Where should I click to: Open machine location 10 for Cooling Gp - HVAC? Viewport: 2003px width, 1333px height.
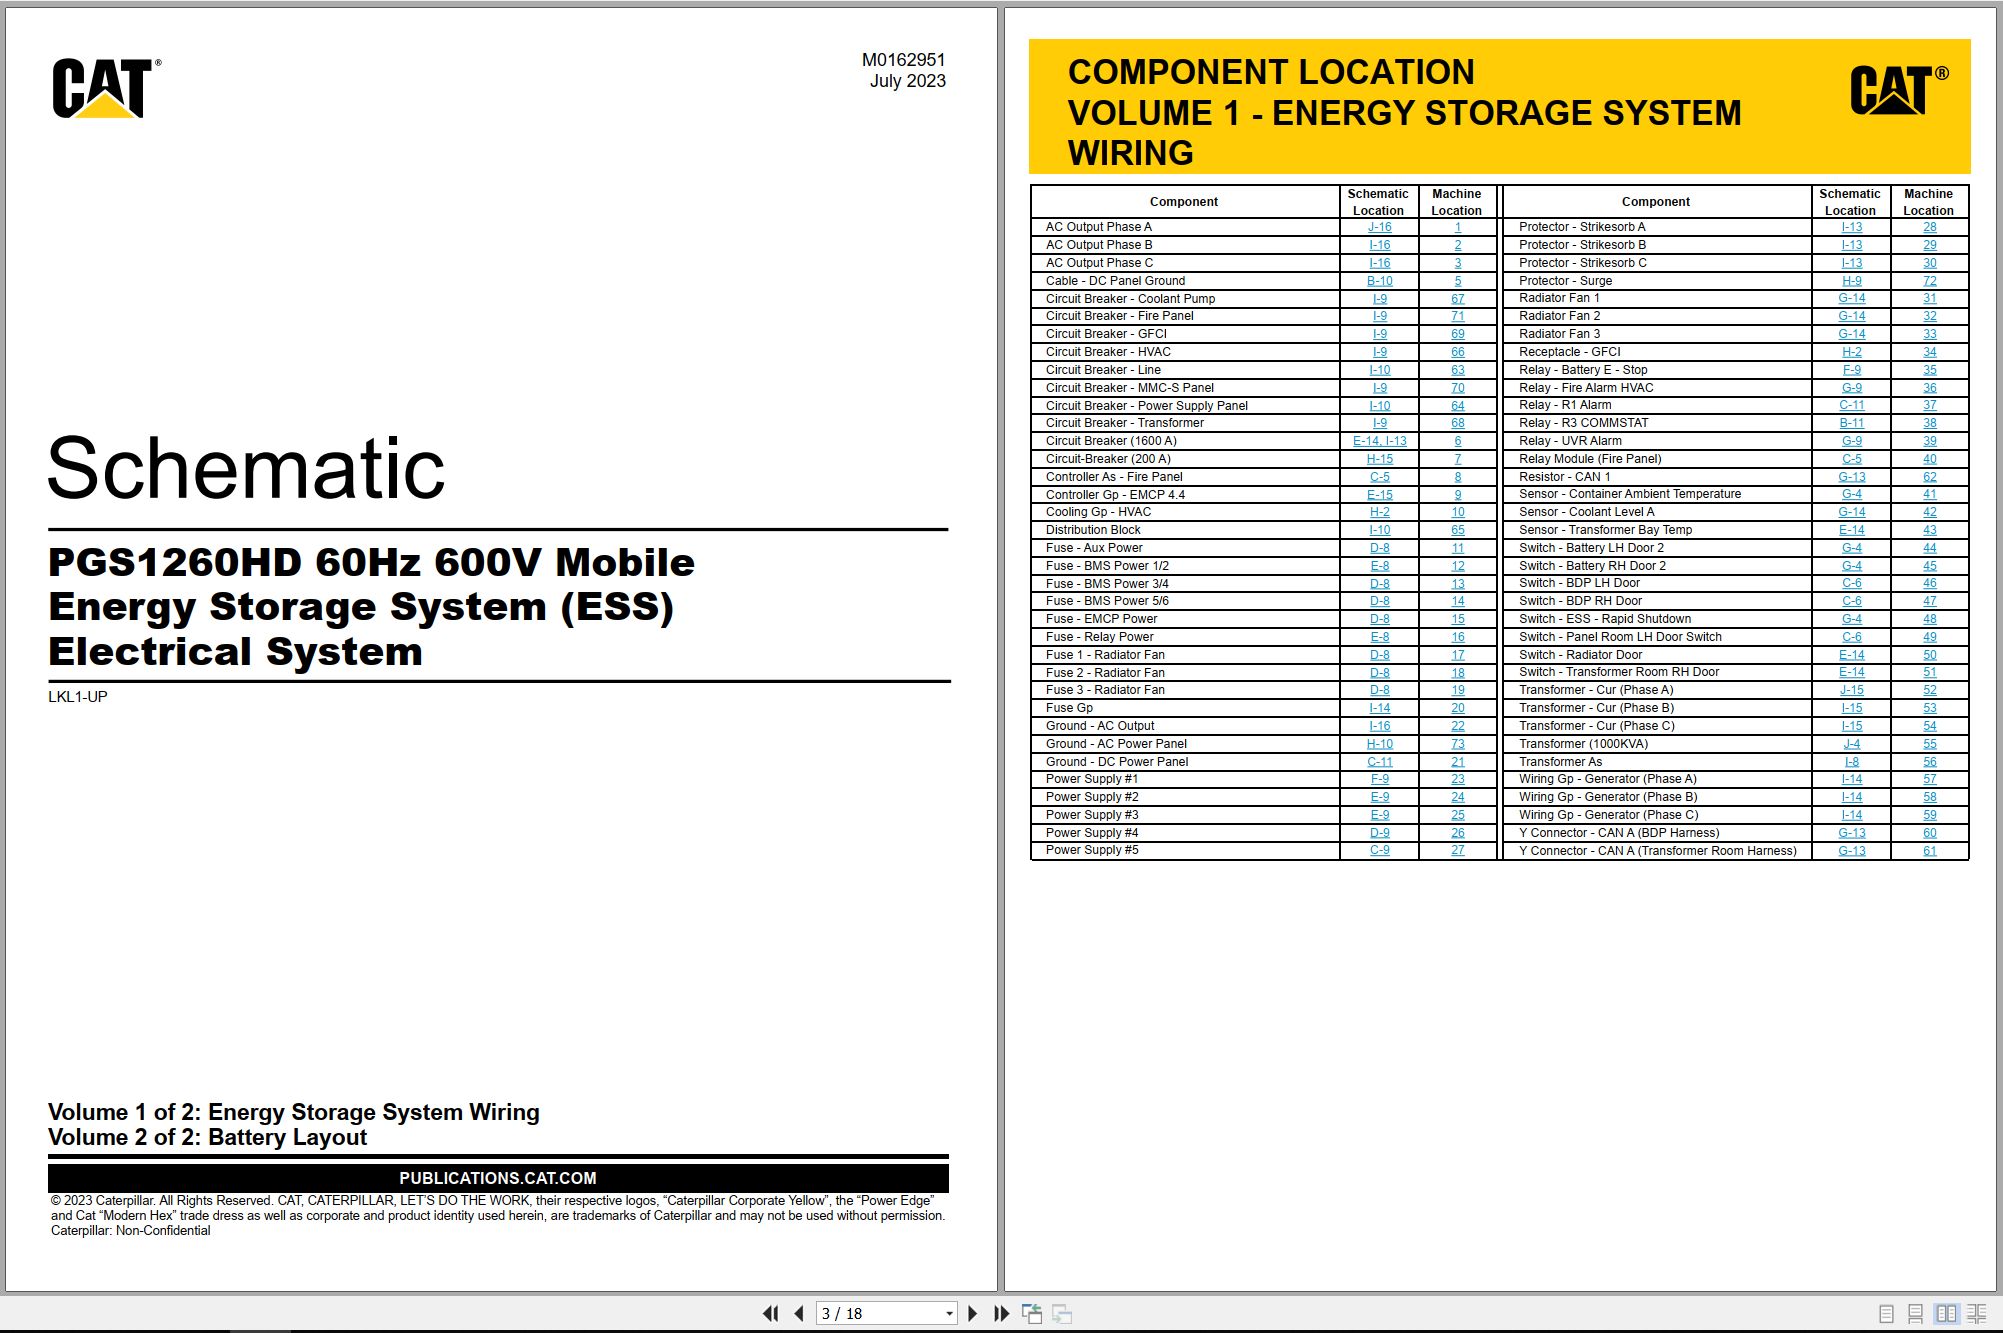(1458, 512)
